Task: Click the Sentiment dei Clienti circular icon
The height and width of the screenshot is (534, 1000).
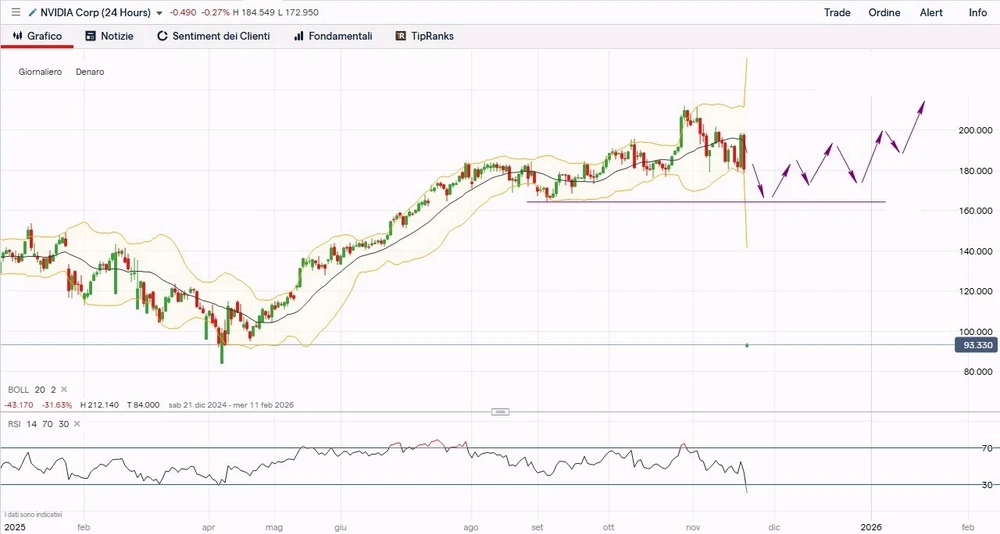Action: coord(162,36)
